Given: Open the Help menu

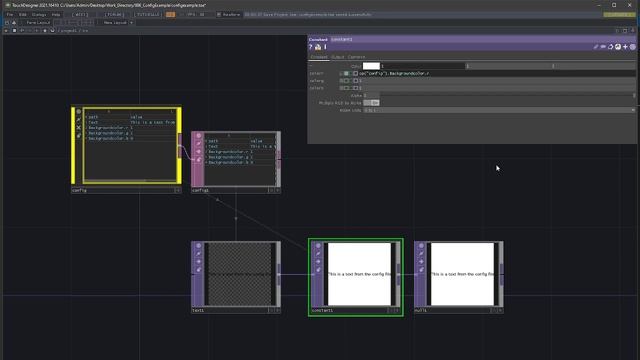Looking at the screenshot, I should [x=56, y=15].
